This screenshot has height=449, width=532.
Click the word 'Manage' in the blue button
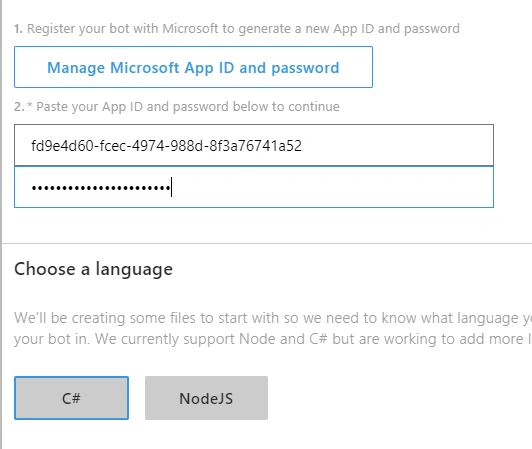click(76, 69)
